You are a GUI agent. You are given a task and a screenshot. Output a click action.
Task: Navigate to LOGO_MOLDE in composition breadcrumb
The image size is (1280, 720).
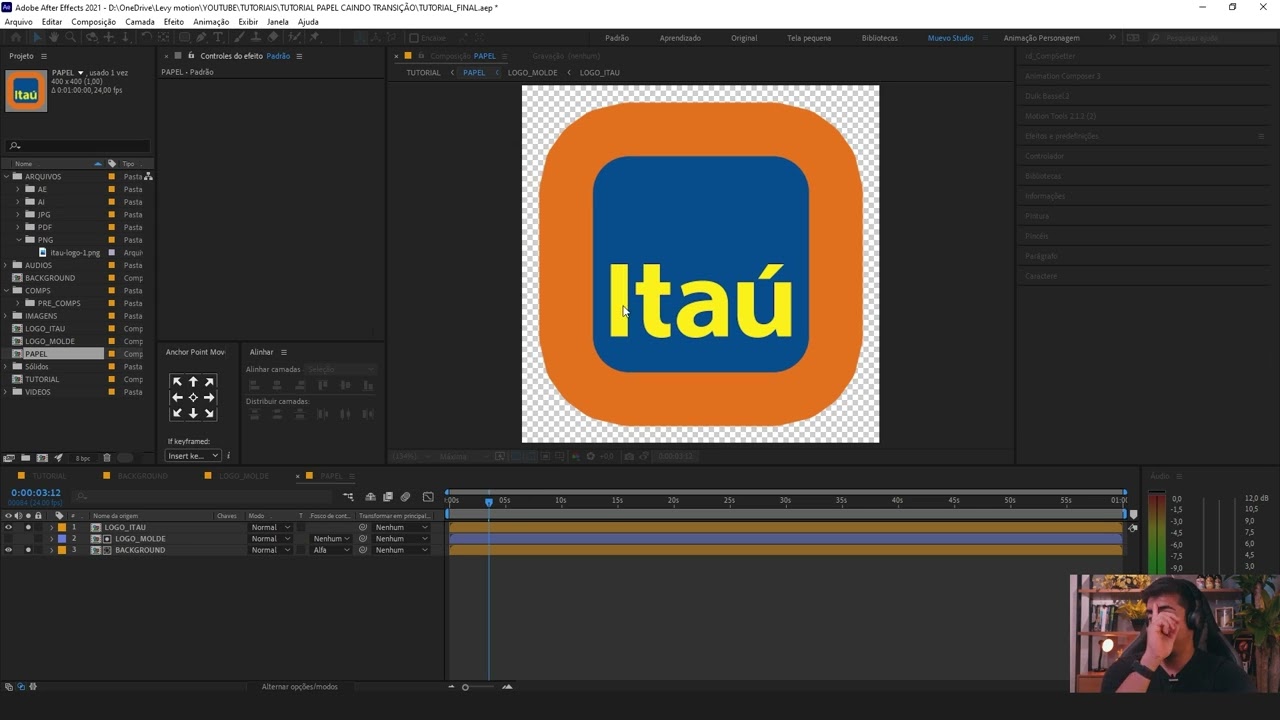(532, 73)
